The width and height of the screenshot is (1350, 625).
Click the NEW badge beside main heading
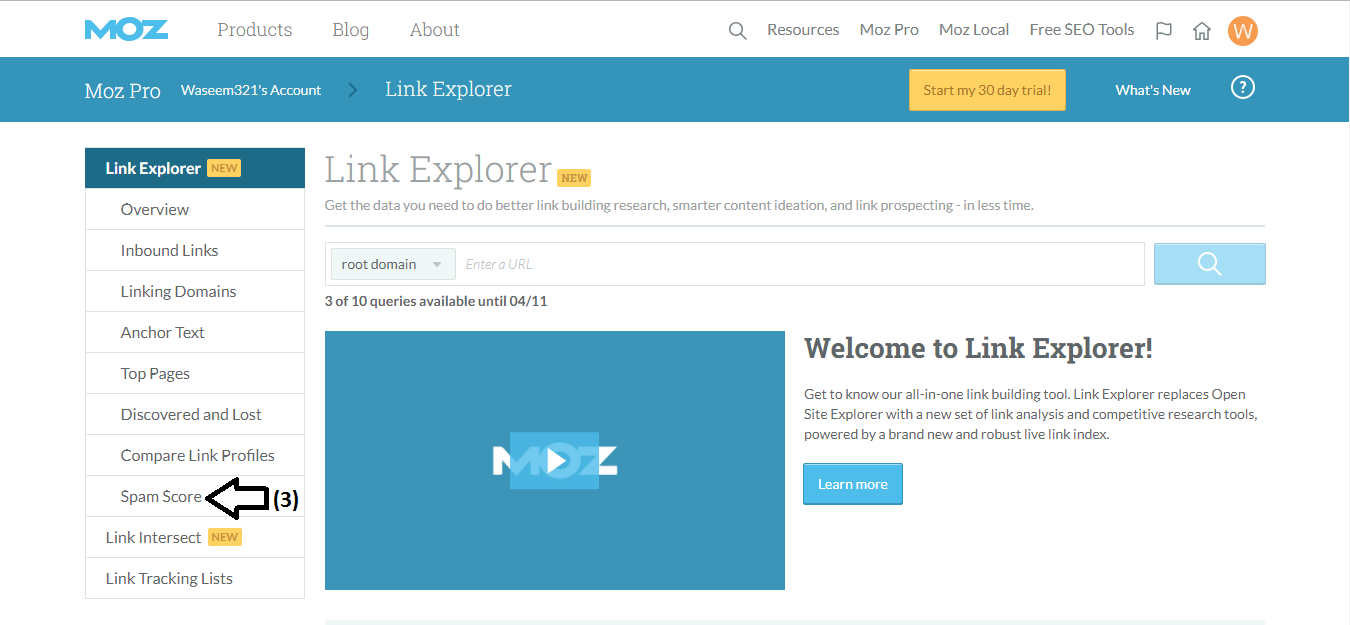(x=574, y=178)
